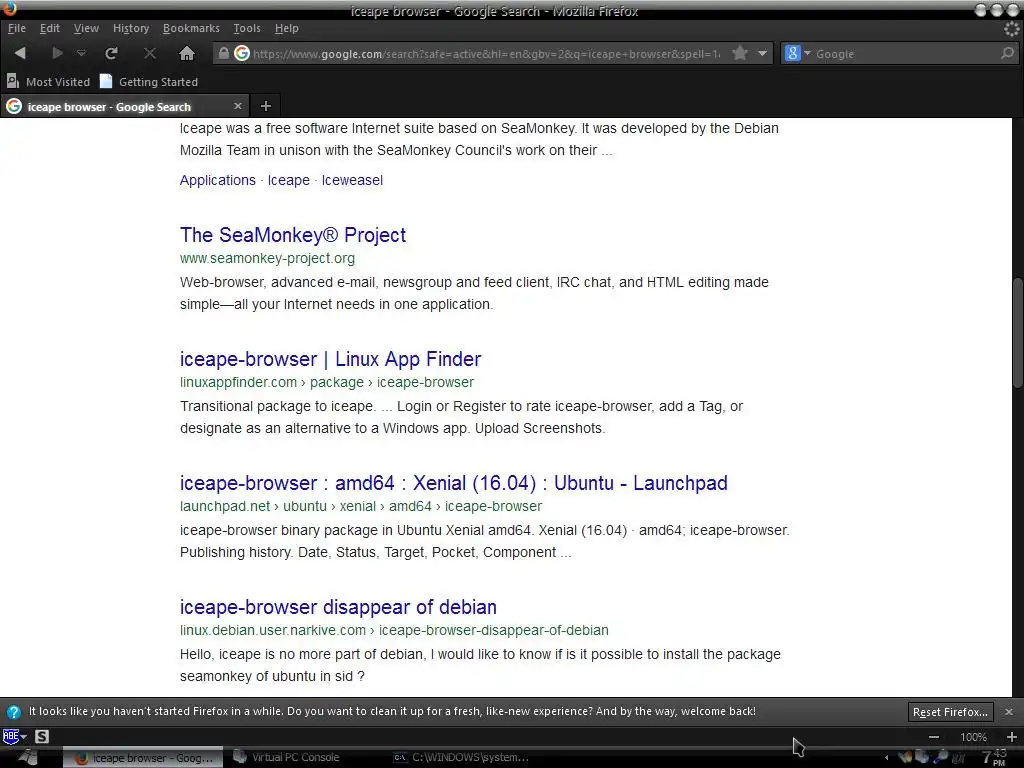Click the vertical page scrollbar thumb
This screenshot has width=1024, height=768.
pyautogui.click(x=1018, y=334)
